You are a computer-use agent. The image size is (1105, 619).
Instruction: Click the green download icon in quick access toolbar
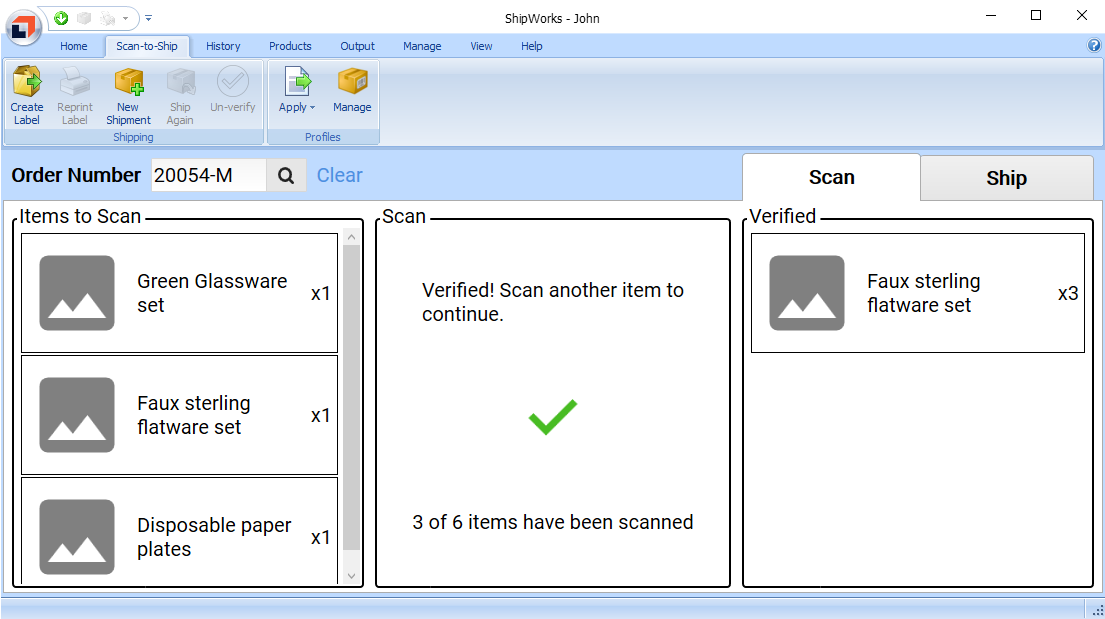coord(61,18)
